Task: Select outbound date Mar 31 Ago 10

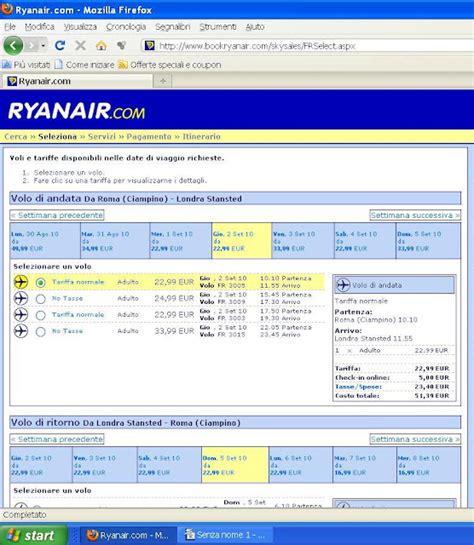Action: pyautogui.click(x=115, y=241)
